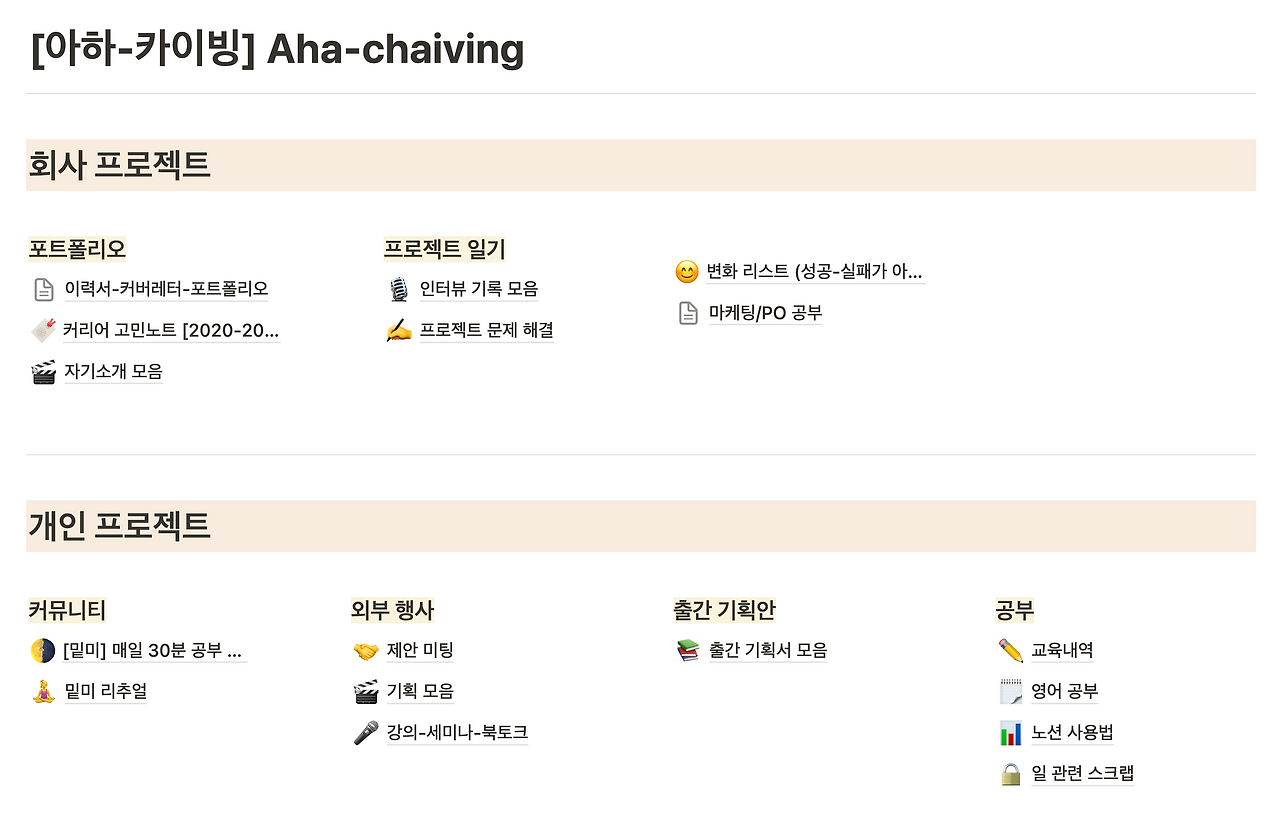The height and width of the screenshot is (813, 1280).
Task: Click the clapperboard icon beside 자기소개 모음
Action: tap(43, 373)
